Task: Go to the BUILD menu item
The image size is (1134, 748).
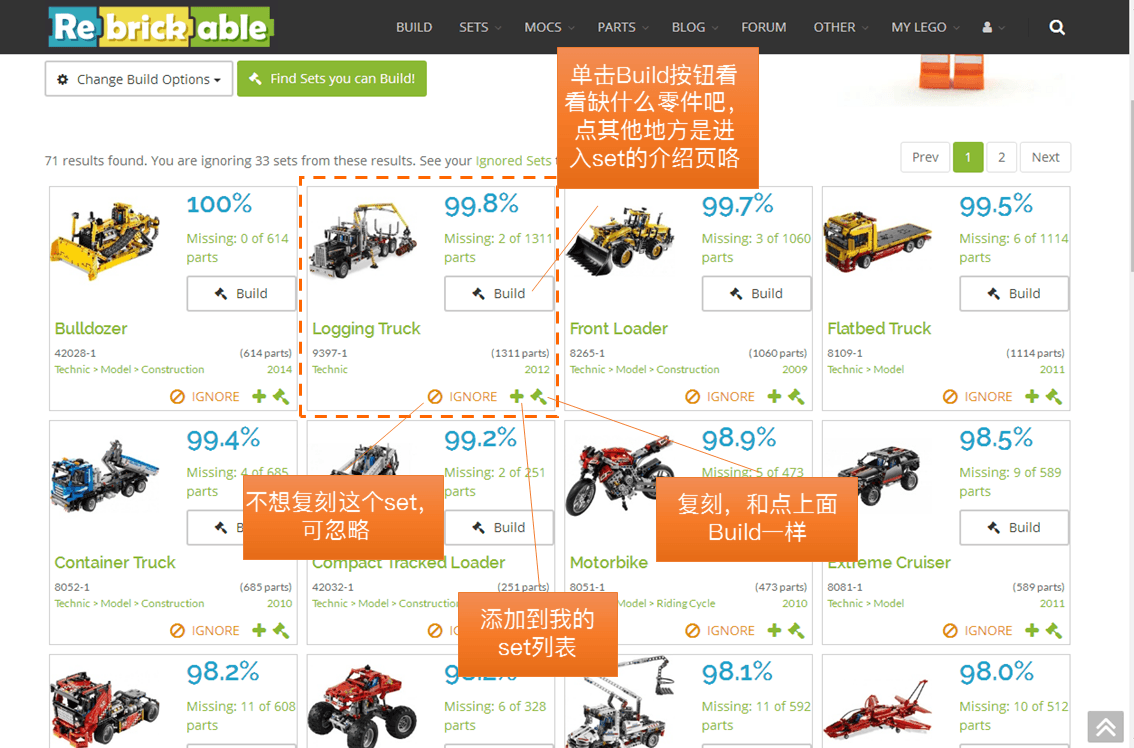Action: click(414, 27)
